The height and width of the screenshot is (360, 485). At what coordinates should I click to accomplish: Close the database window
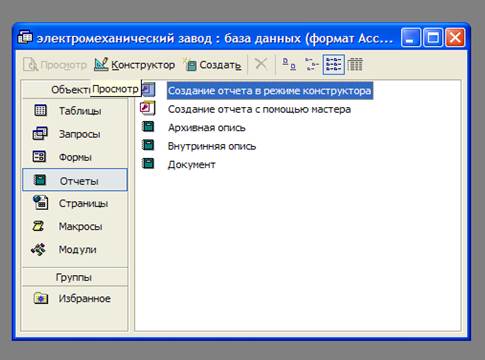455,37
